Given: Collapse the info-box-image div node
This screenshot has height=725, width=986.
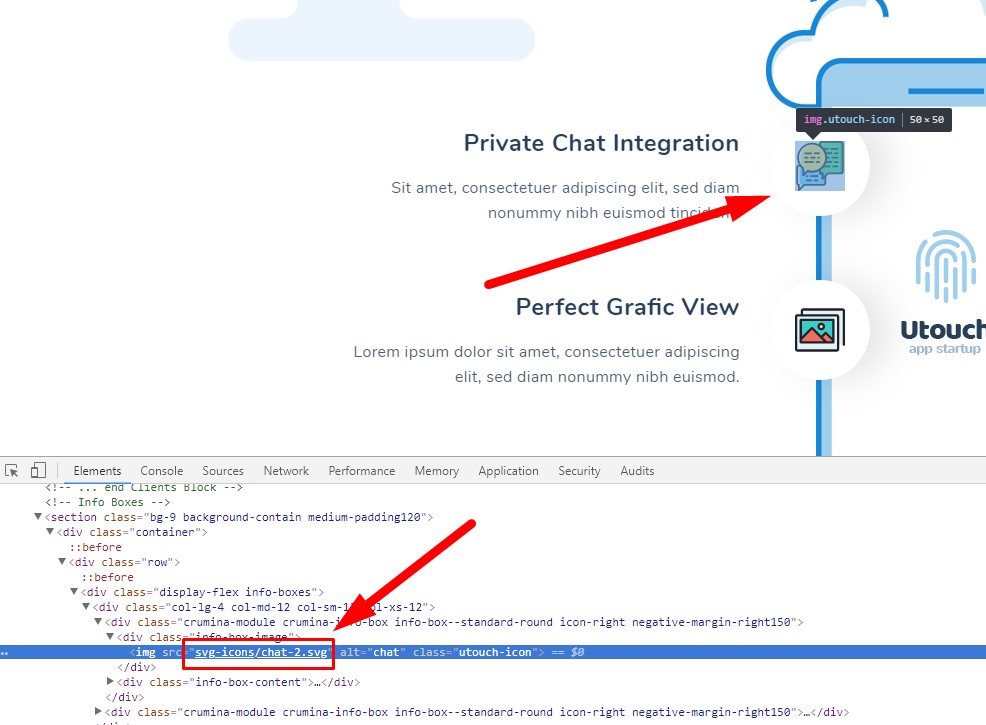Looking at the screenshot, I should click(109, 637).
